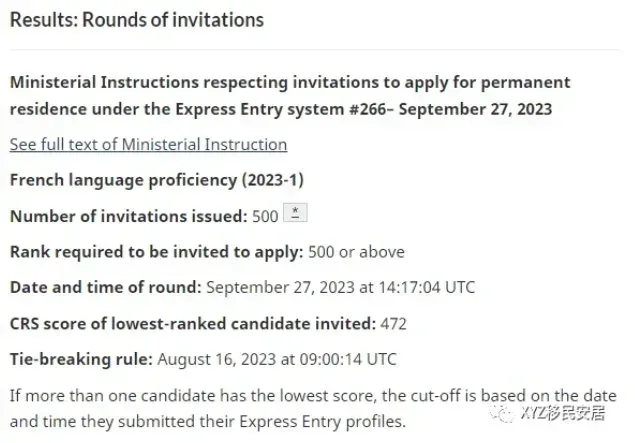Click the Rank required to be invited label
Screen dimensions: 635x443
(156, 252)
